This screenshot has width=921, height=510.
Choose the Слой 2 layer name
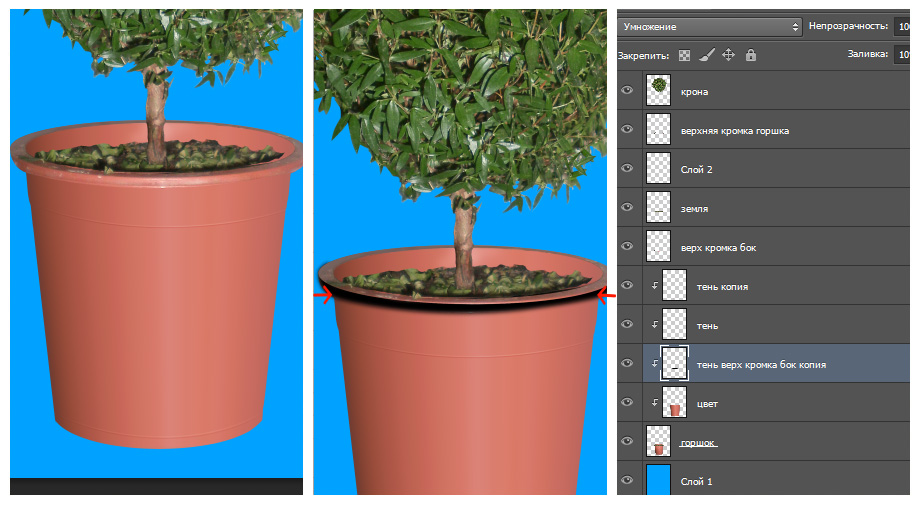click(697, 170)
